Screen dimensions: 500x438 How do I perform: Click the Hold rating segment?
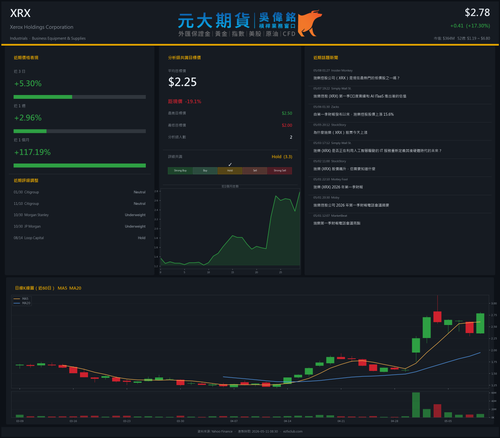pos(230,171)
